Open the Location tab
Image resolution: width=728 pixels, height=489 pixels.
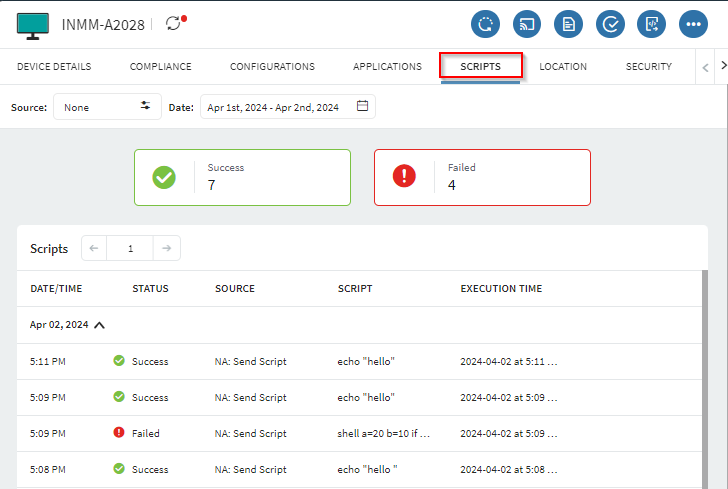562,67
